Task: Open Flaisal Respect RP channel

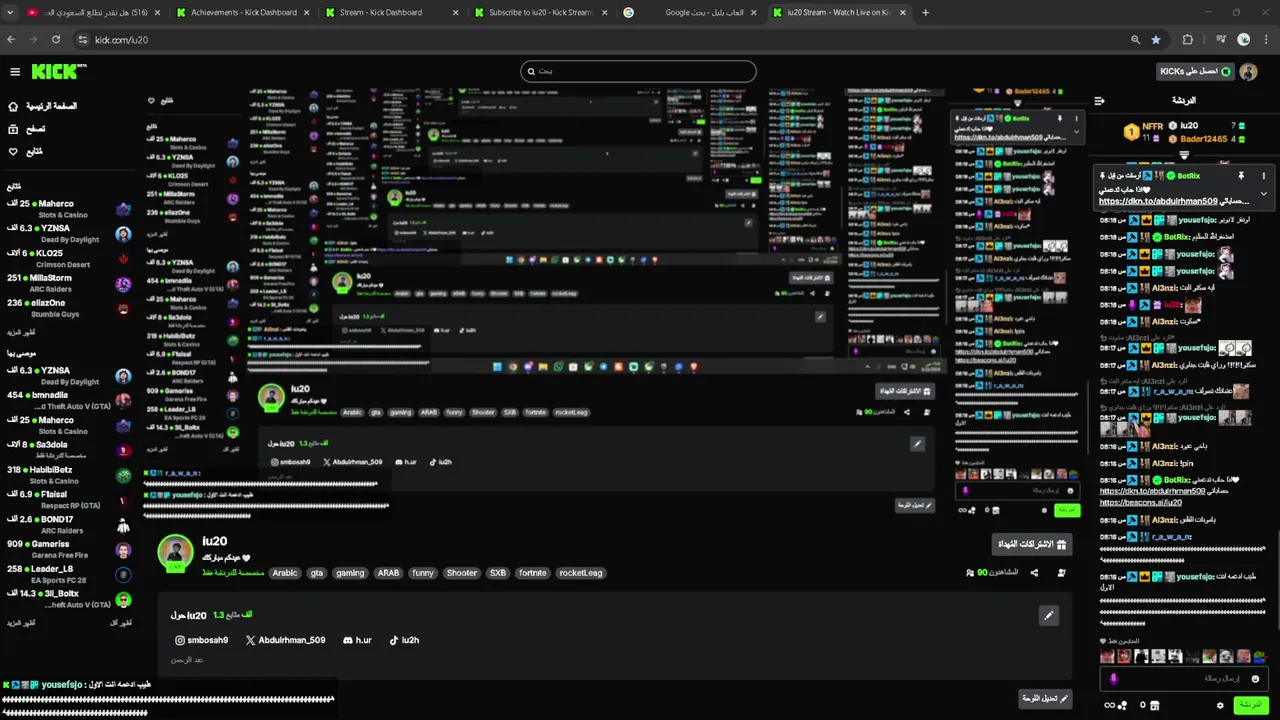Action: [68, 499]
